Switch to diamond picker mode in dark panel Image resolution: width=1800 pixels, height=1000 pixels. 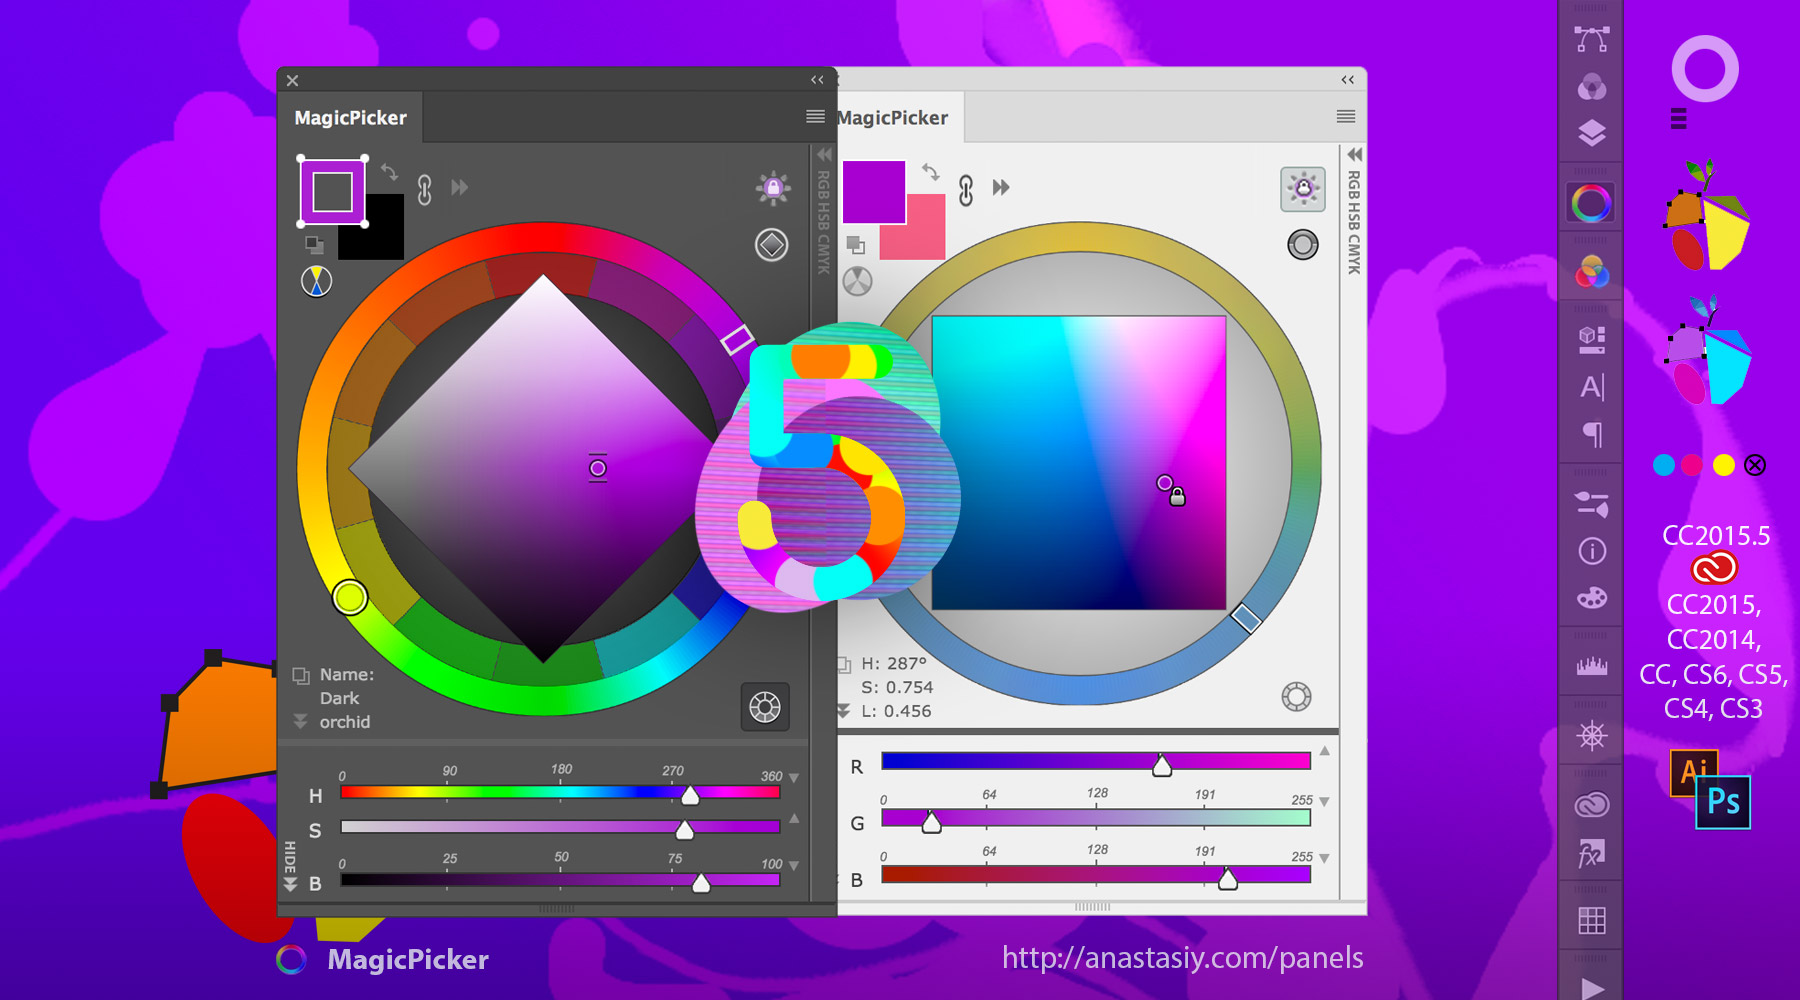(x=771, y=244)
